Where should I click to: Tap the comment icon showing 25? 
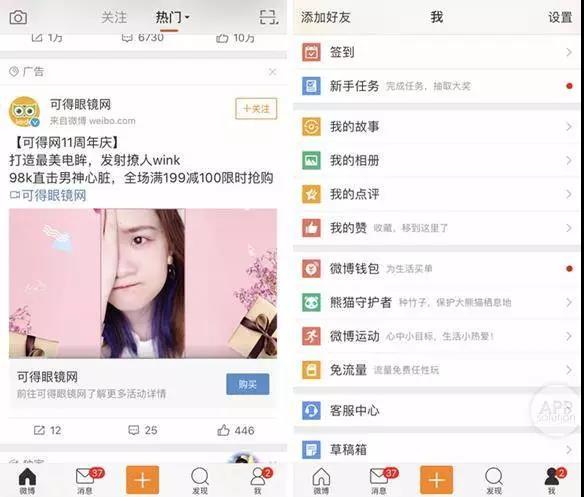133,430
